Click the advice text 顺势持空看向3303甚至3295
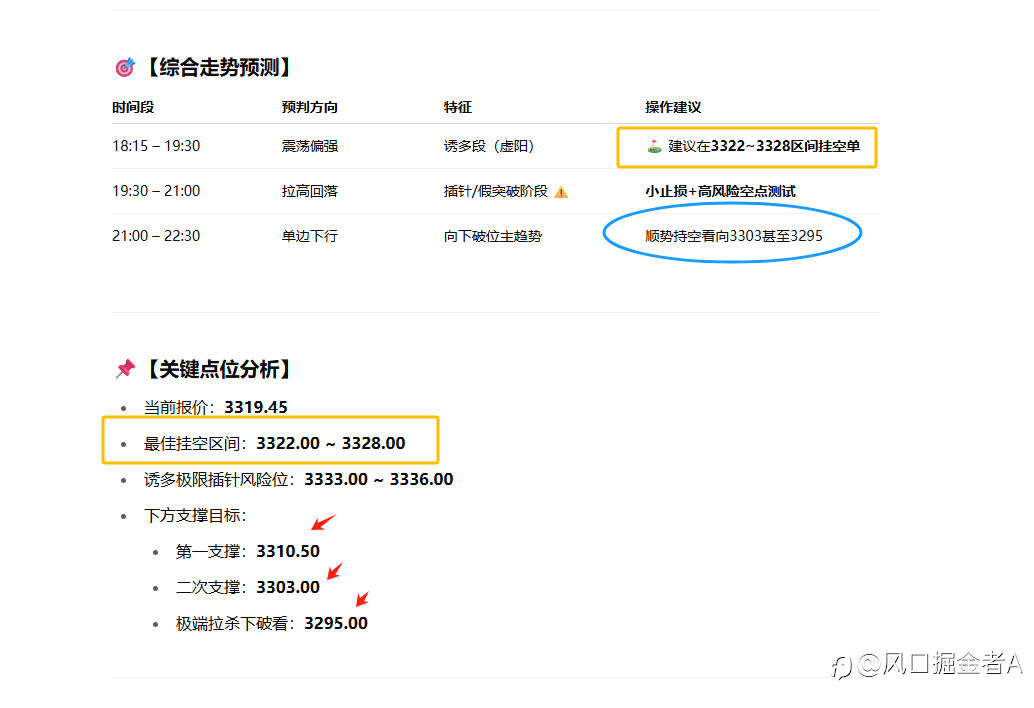This screenshot has height=708, width=1034. [x=734, y=235]
